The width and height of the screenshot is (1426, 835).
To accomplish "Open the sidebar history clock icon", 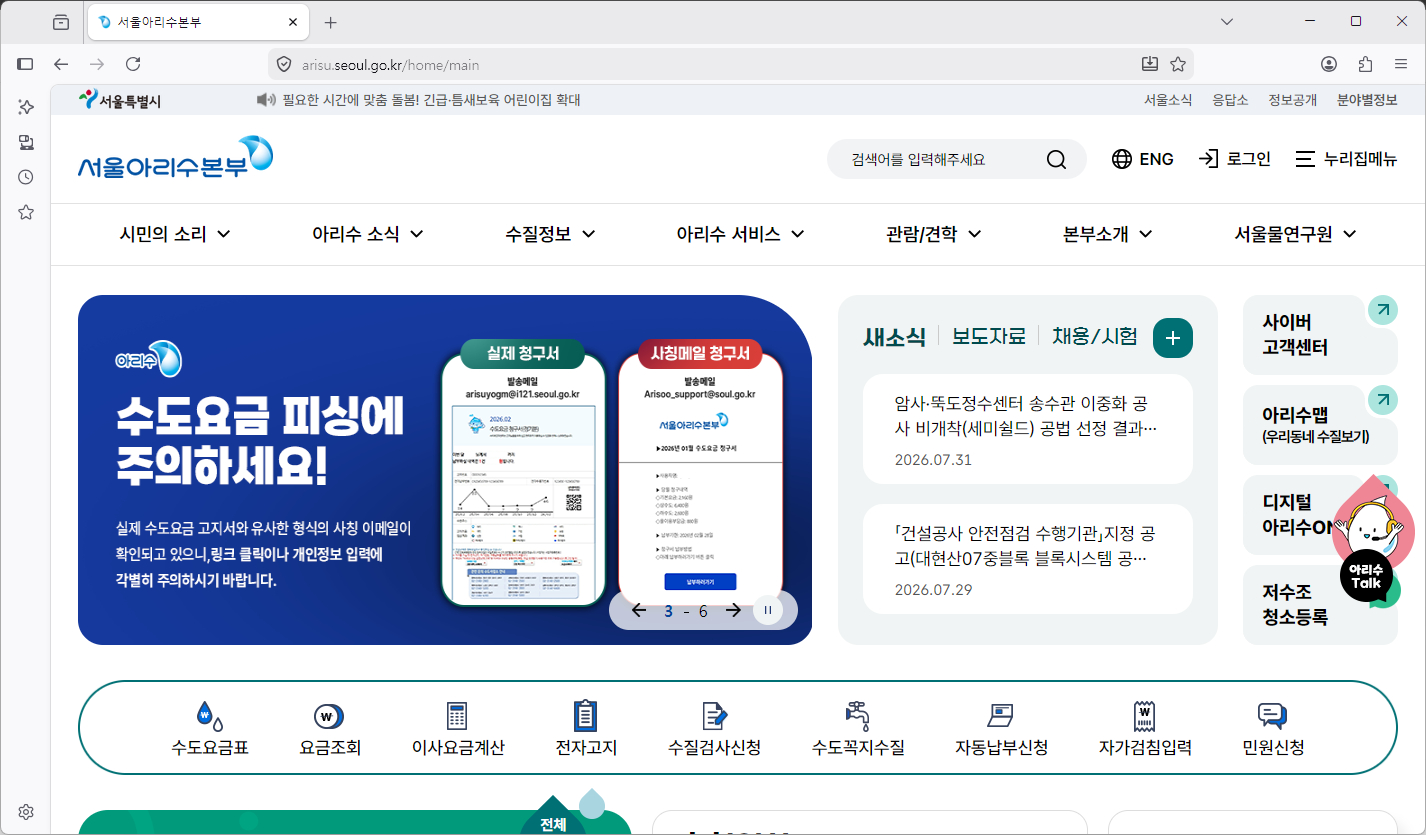I will pyautogui.click(x=26, y=177).
